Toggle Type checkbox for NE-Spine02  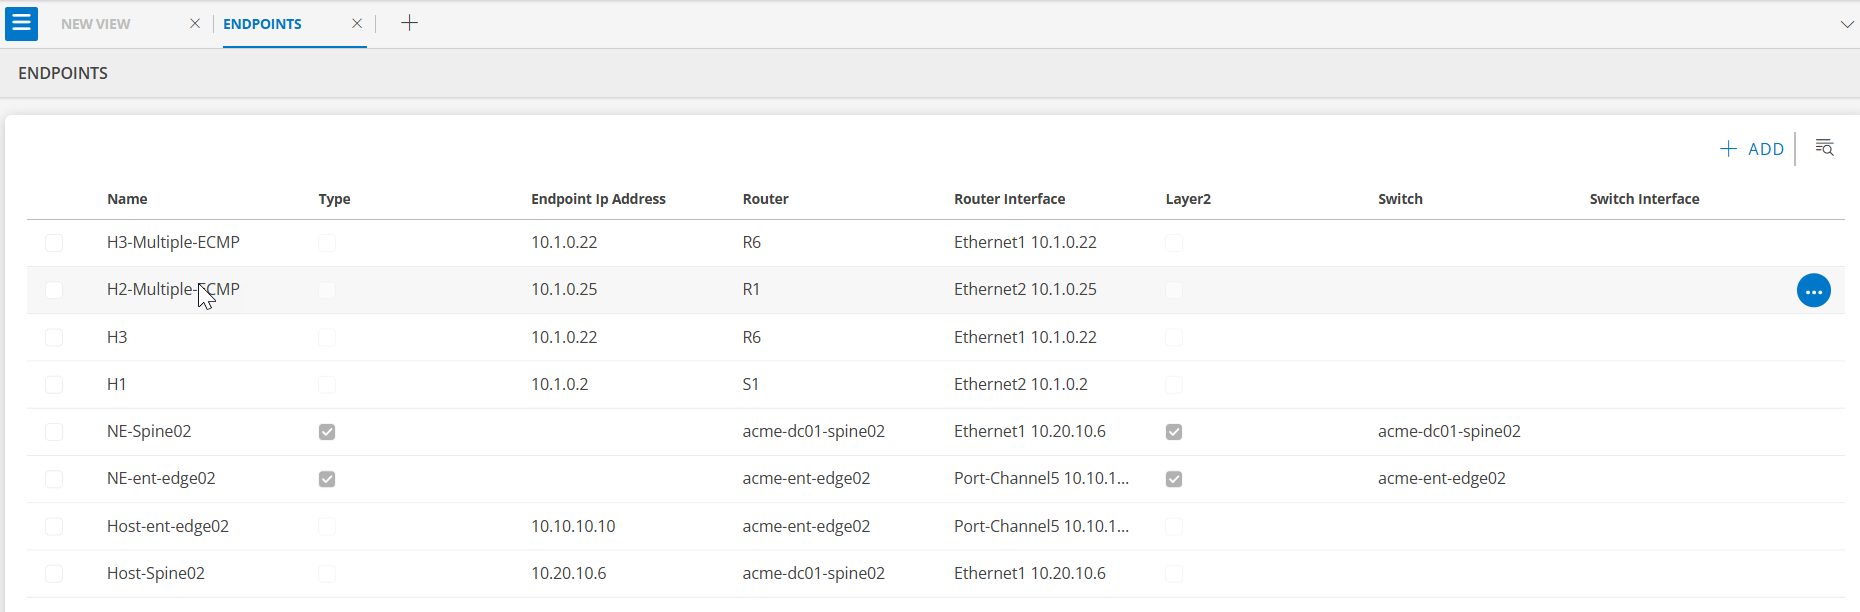[327, 432]
